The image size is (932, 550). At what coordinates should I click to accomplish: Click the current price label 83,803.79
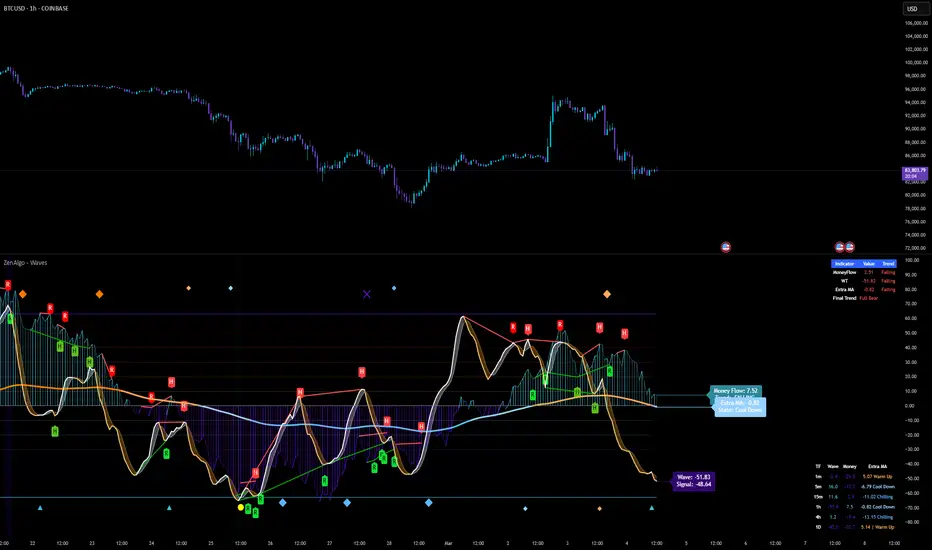(x=914, y=172)
